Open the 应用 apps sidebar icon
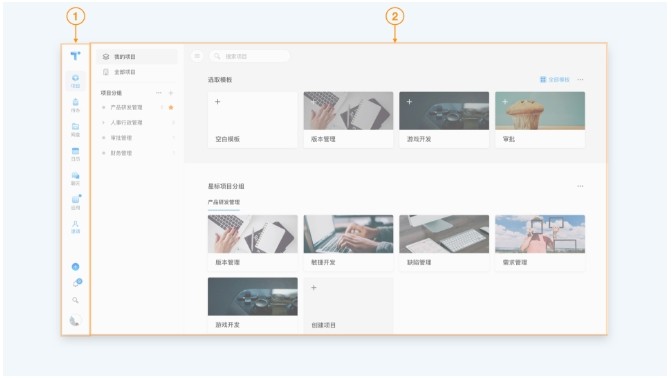Image resolution: width=672 pixels, height=378 pixels. click(75, 202)
